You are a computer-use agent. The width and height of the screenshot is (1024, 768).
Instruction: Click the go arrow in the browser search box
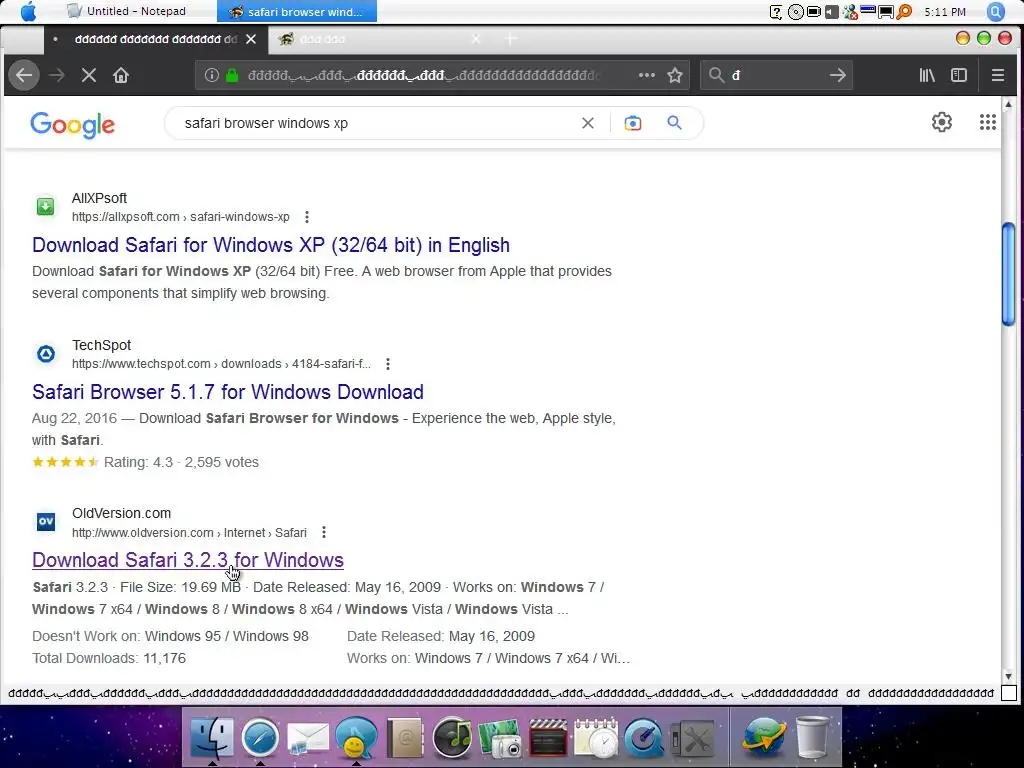[837, 75]
